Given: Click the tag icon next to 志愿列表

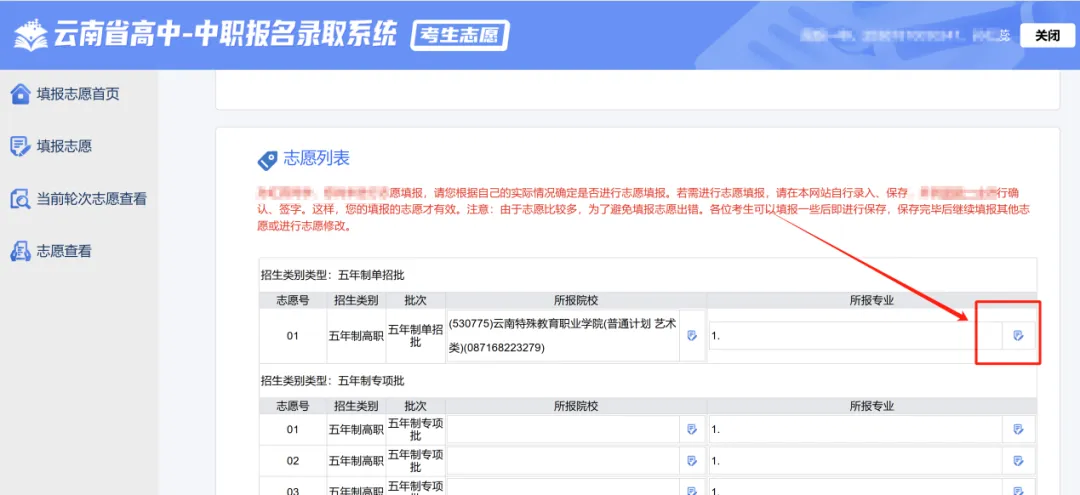Looking at the screenshot, I should pos(267,160).
